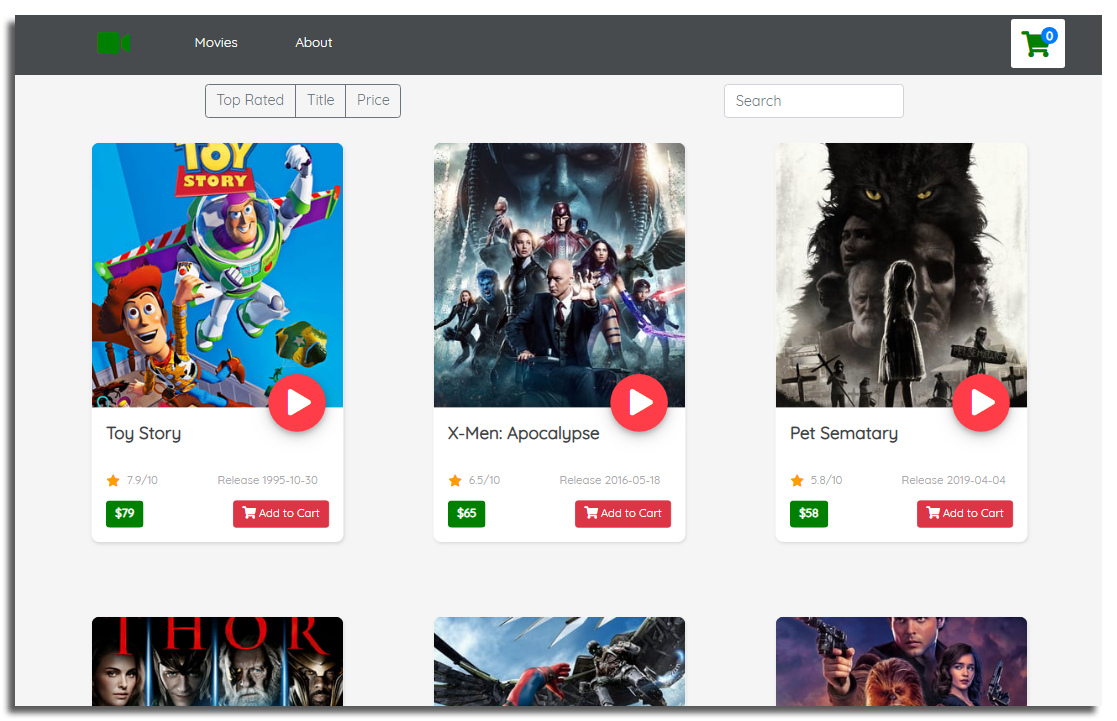Open the shopping cart icon
1117x721 pixels.
[x=1037, y=43]
